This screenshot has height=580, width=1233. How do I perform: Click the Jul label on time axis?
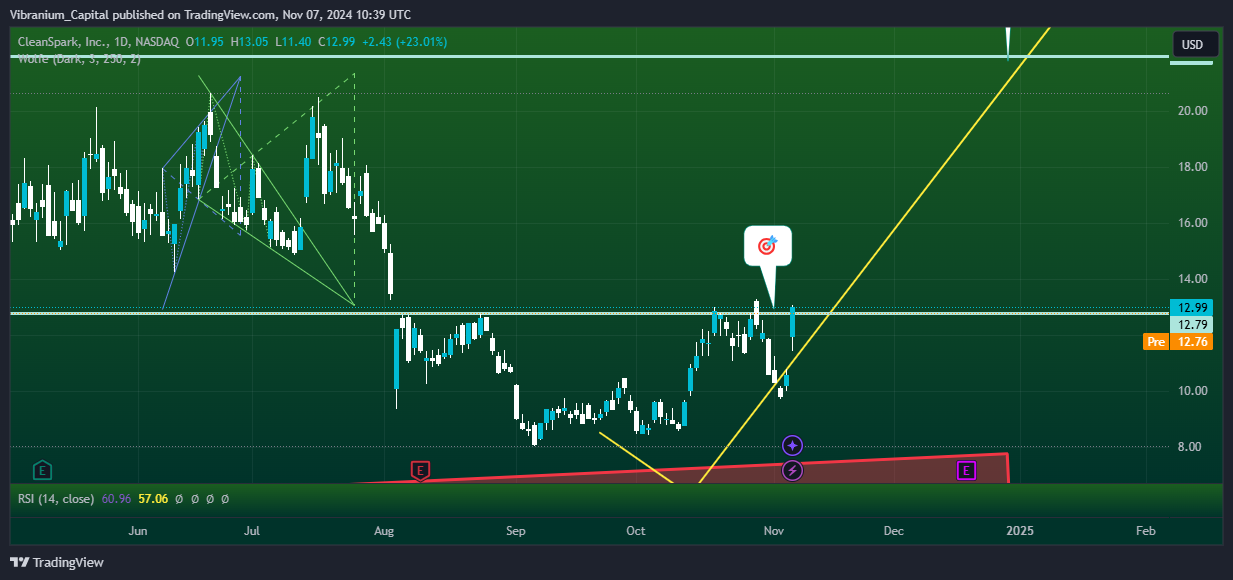pos(252,531)
